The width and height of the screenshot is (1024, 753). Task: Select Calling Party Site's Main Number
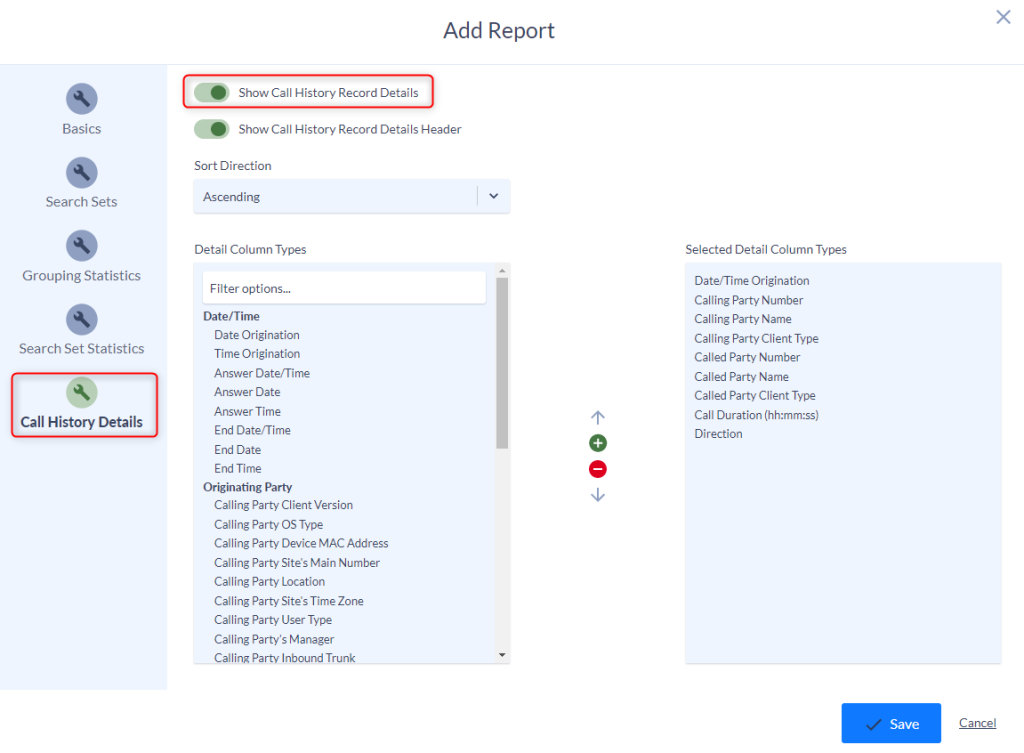[x=296, y=563]
